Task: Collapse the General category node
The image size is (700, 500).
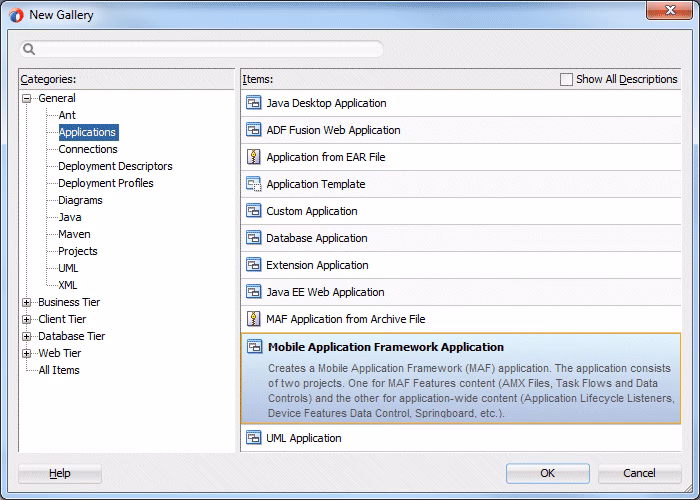Action: pyautogui.click(x=27, y=98)
